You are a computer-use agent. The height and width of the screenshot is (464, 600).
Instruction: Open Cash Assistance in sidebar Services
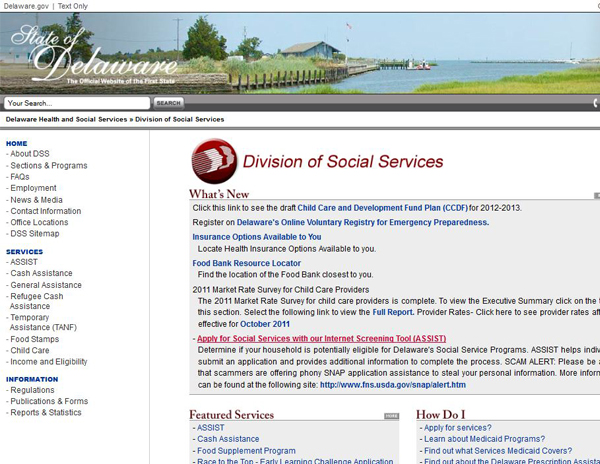click(x=41, y=273)
